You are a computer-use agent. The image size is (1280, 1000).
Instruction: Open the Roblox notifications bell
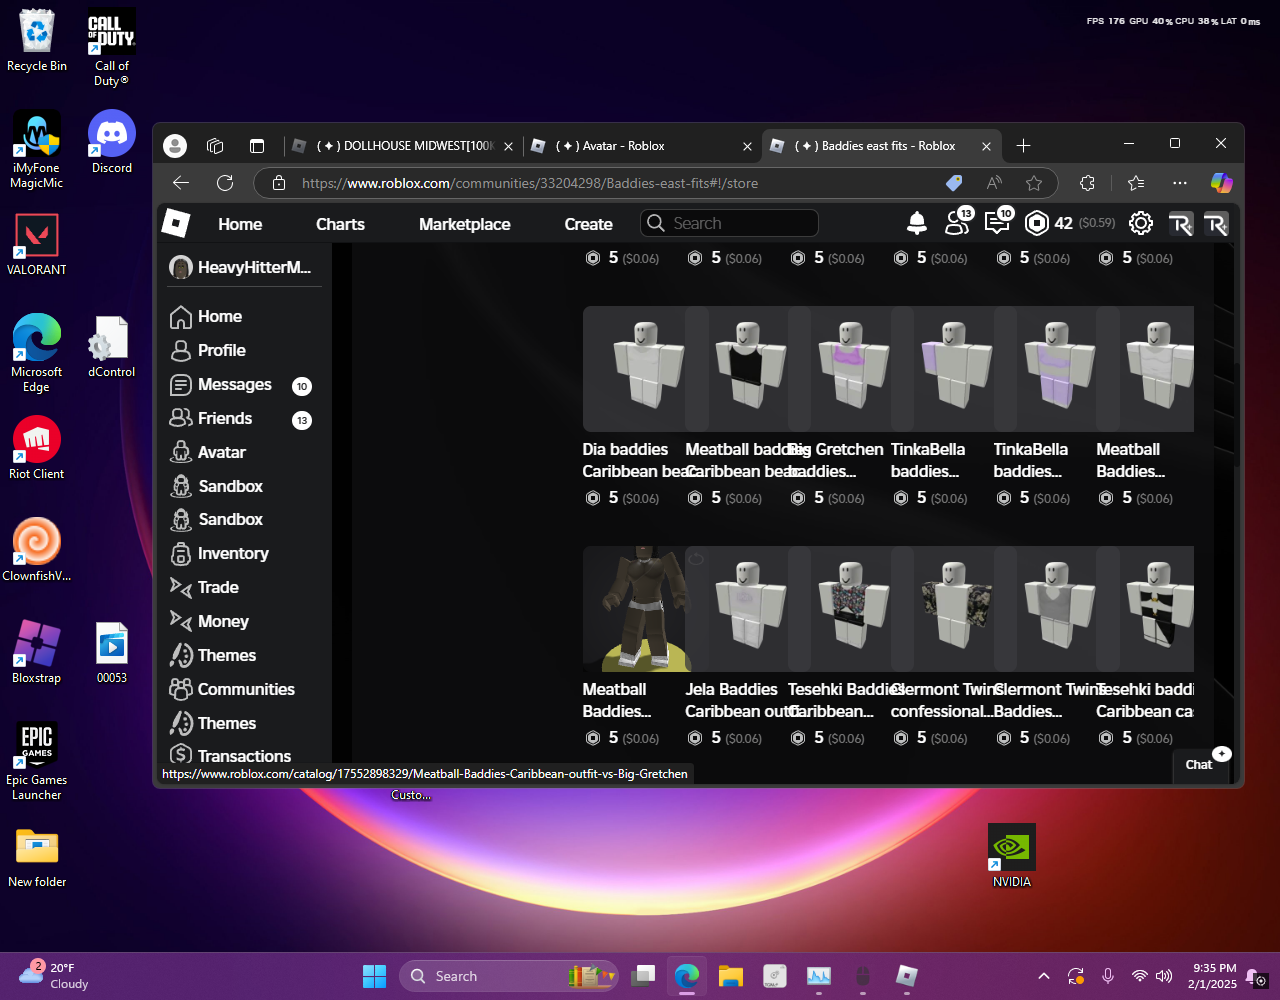[916, 223]
